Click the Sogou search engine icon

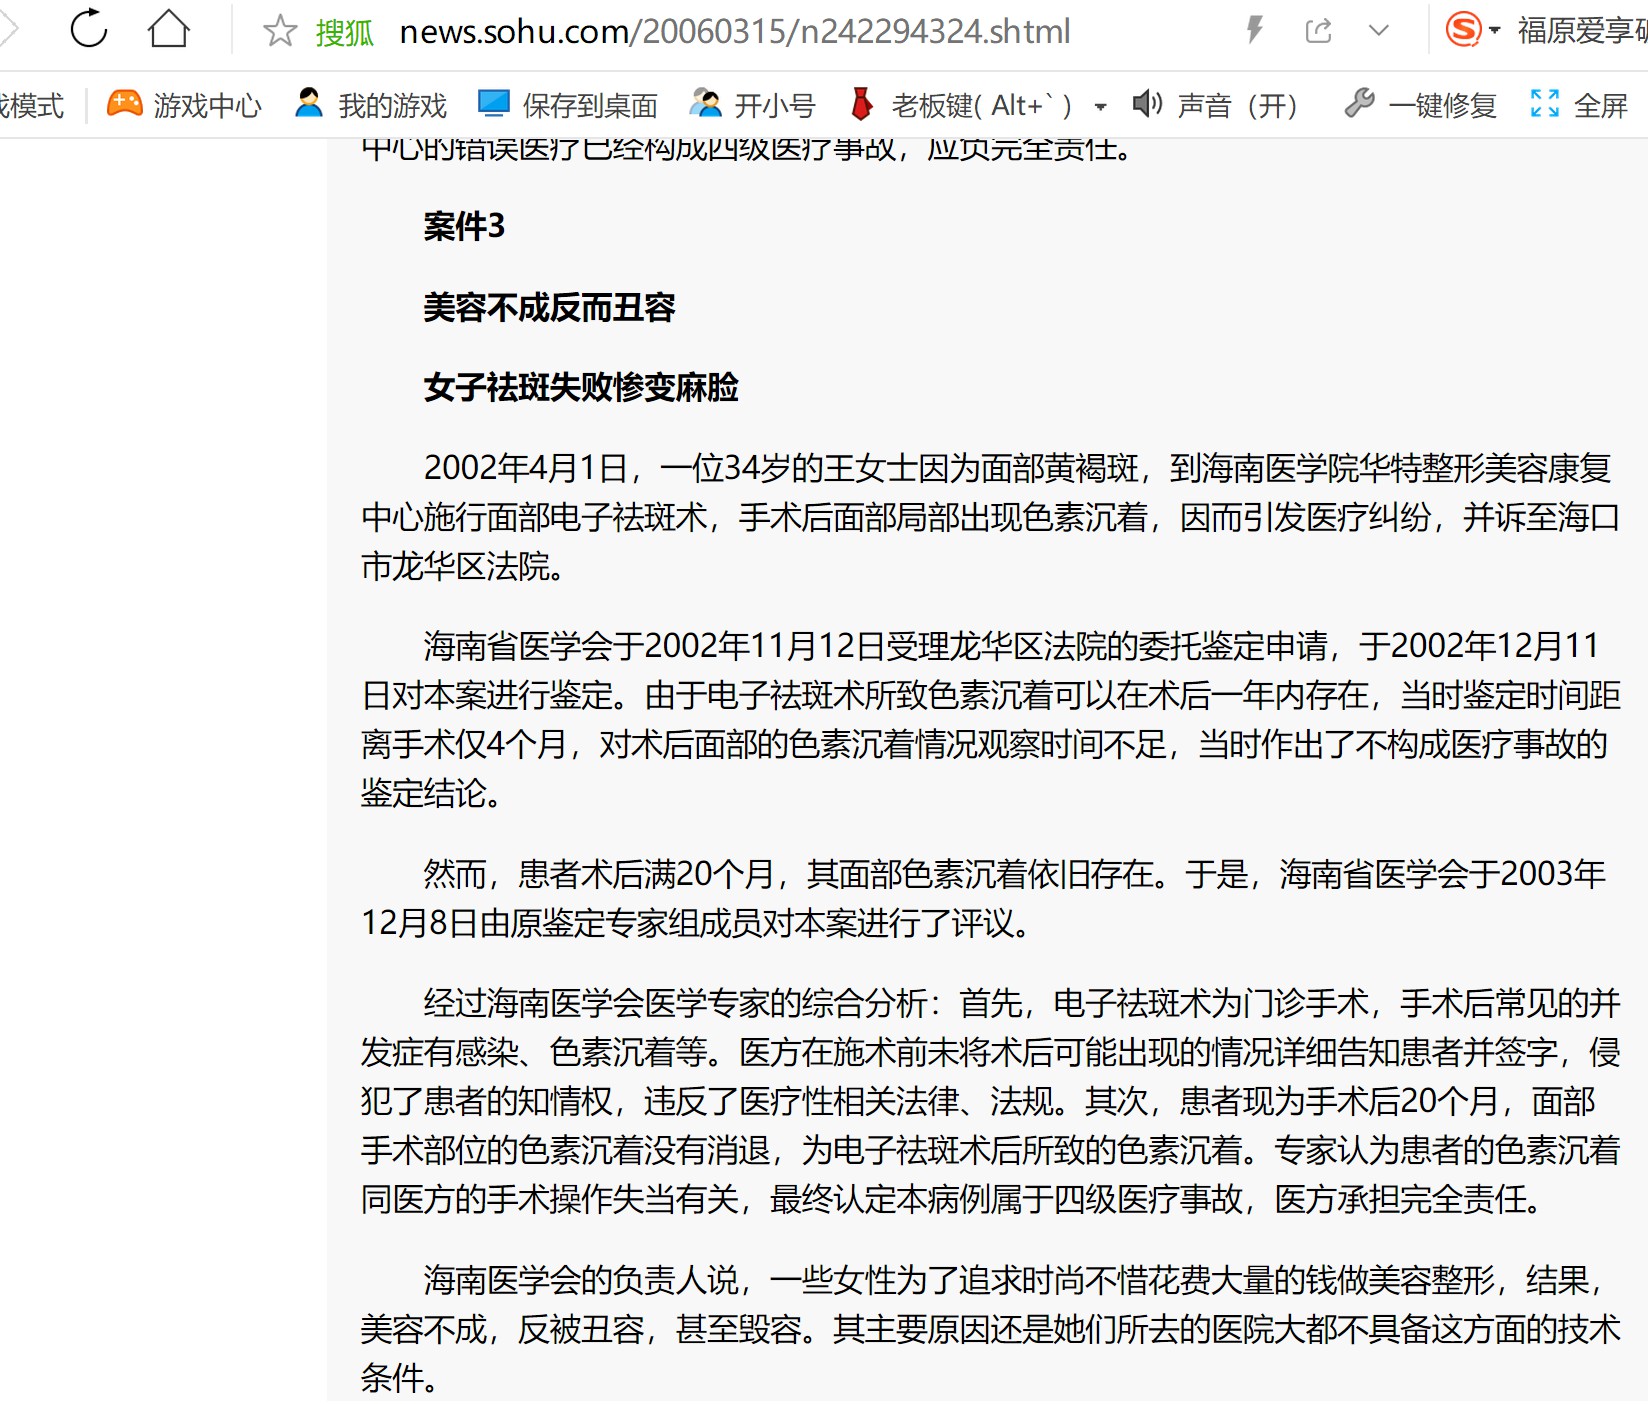point(1463,29)
